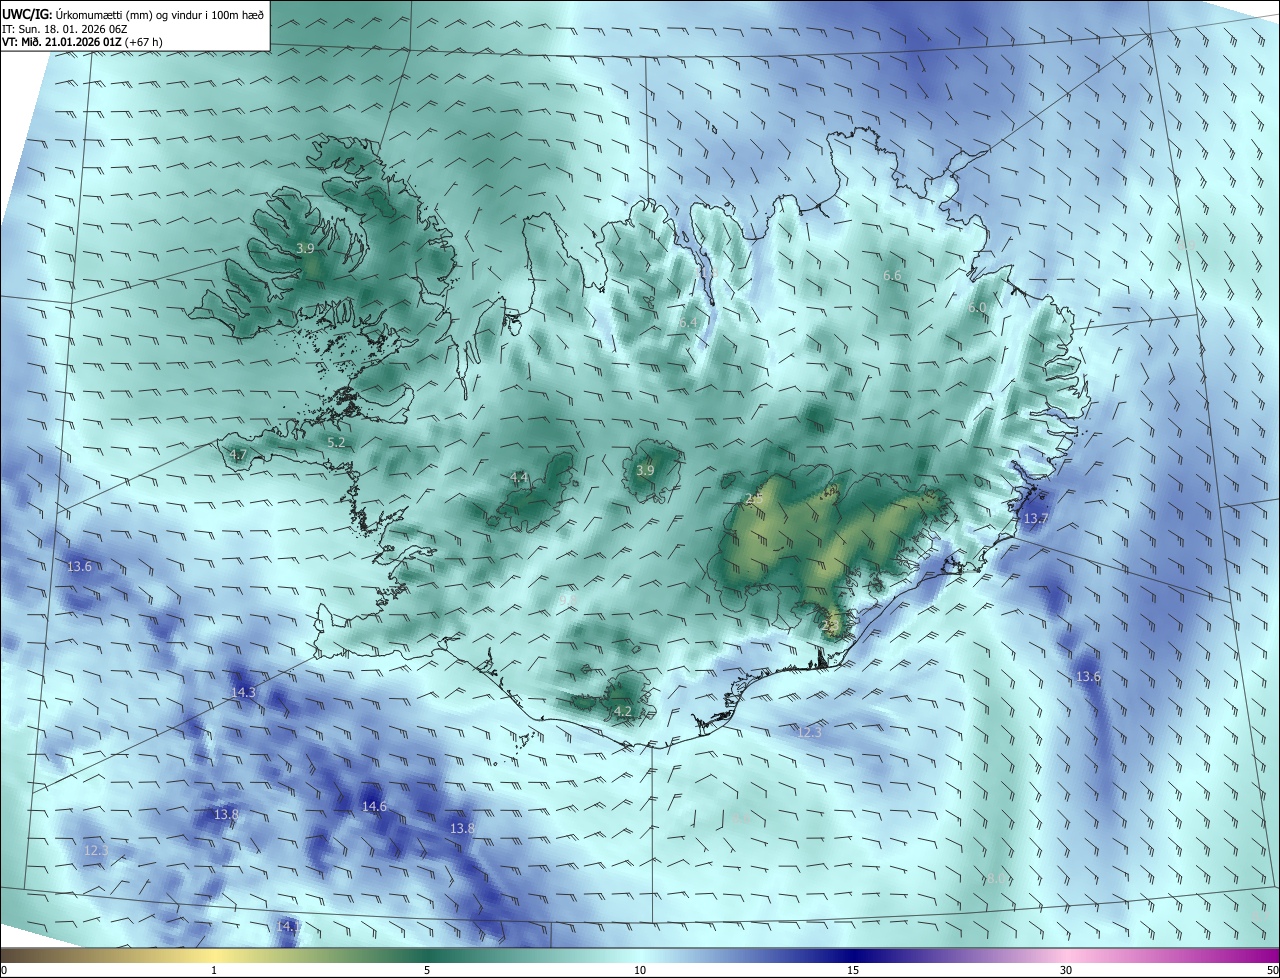Click the '13.7' value off the east coast
Screen dimensions: 1280x978
pos(1035,519)
